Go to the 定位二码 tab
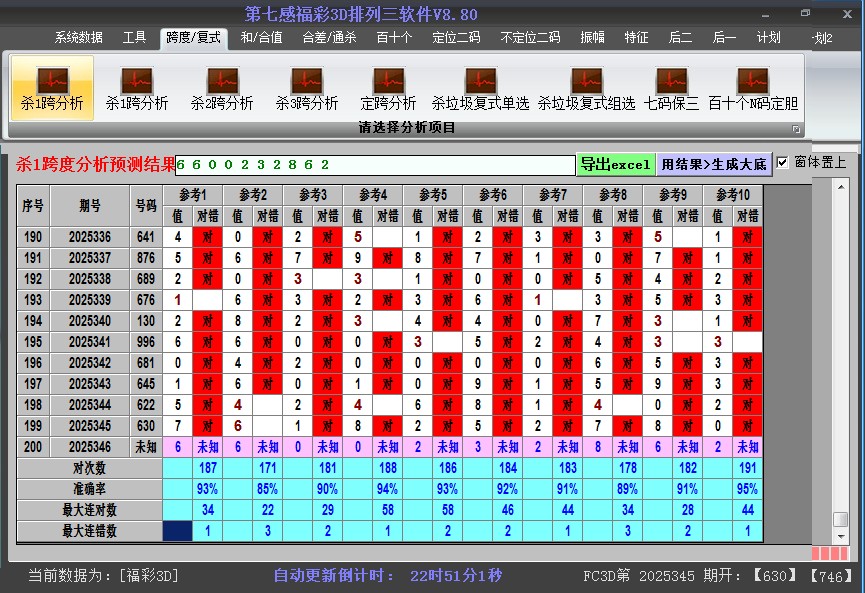Screen dimensions: 865x593 (x=456, y=38)
